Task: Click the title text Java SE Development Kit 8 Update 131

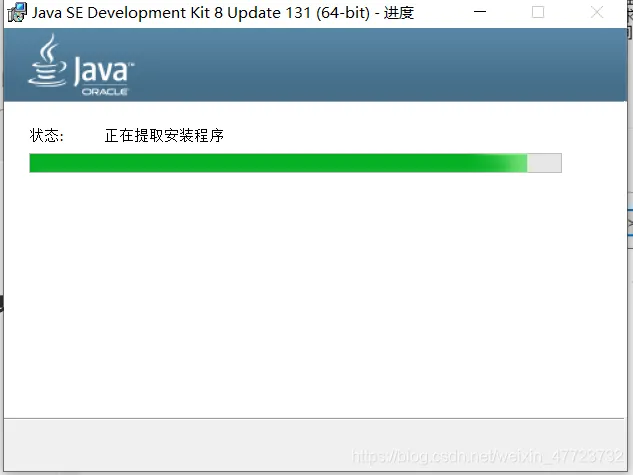Action: pos(172,13)
